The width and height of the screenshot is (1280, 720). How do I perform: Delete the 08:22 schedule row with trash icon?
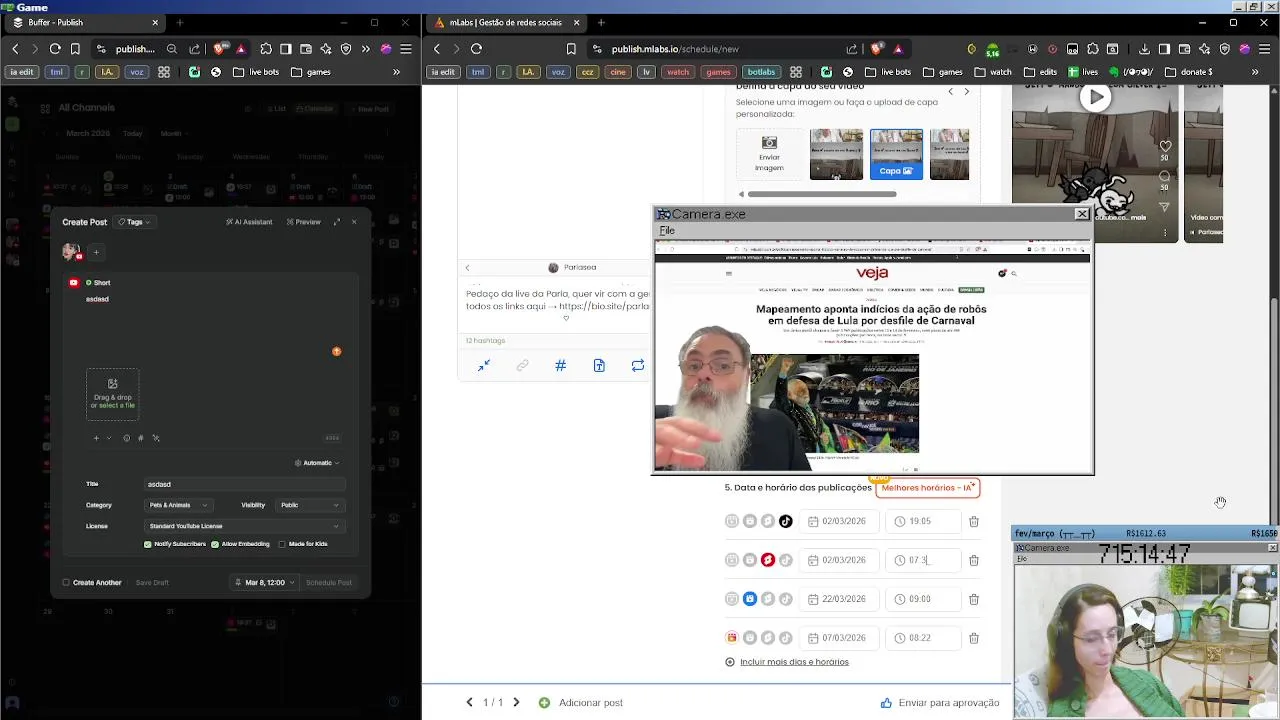[974, 638]
